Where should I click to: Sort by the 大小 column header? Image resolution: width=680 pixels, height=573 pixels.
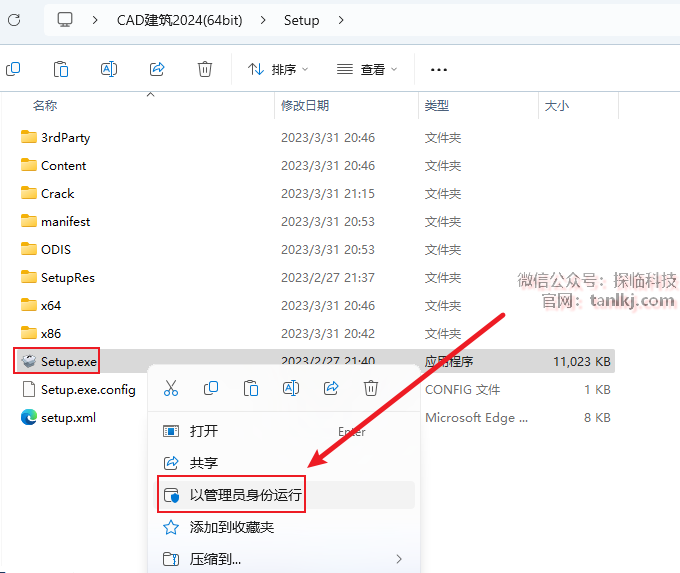556,105
